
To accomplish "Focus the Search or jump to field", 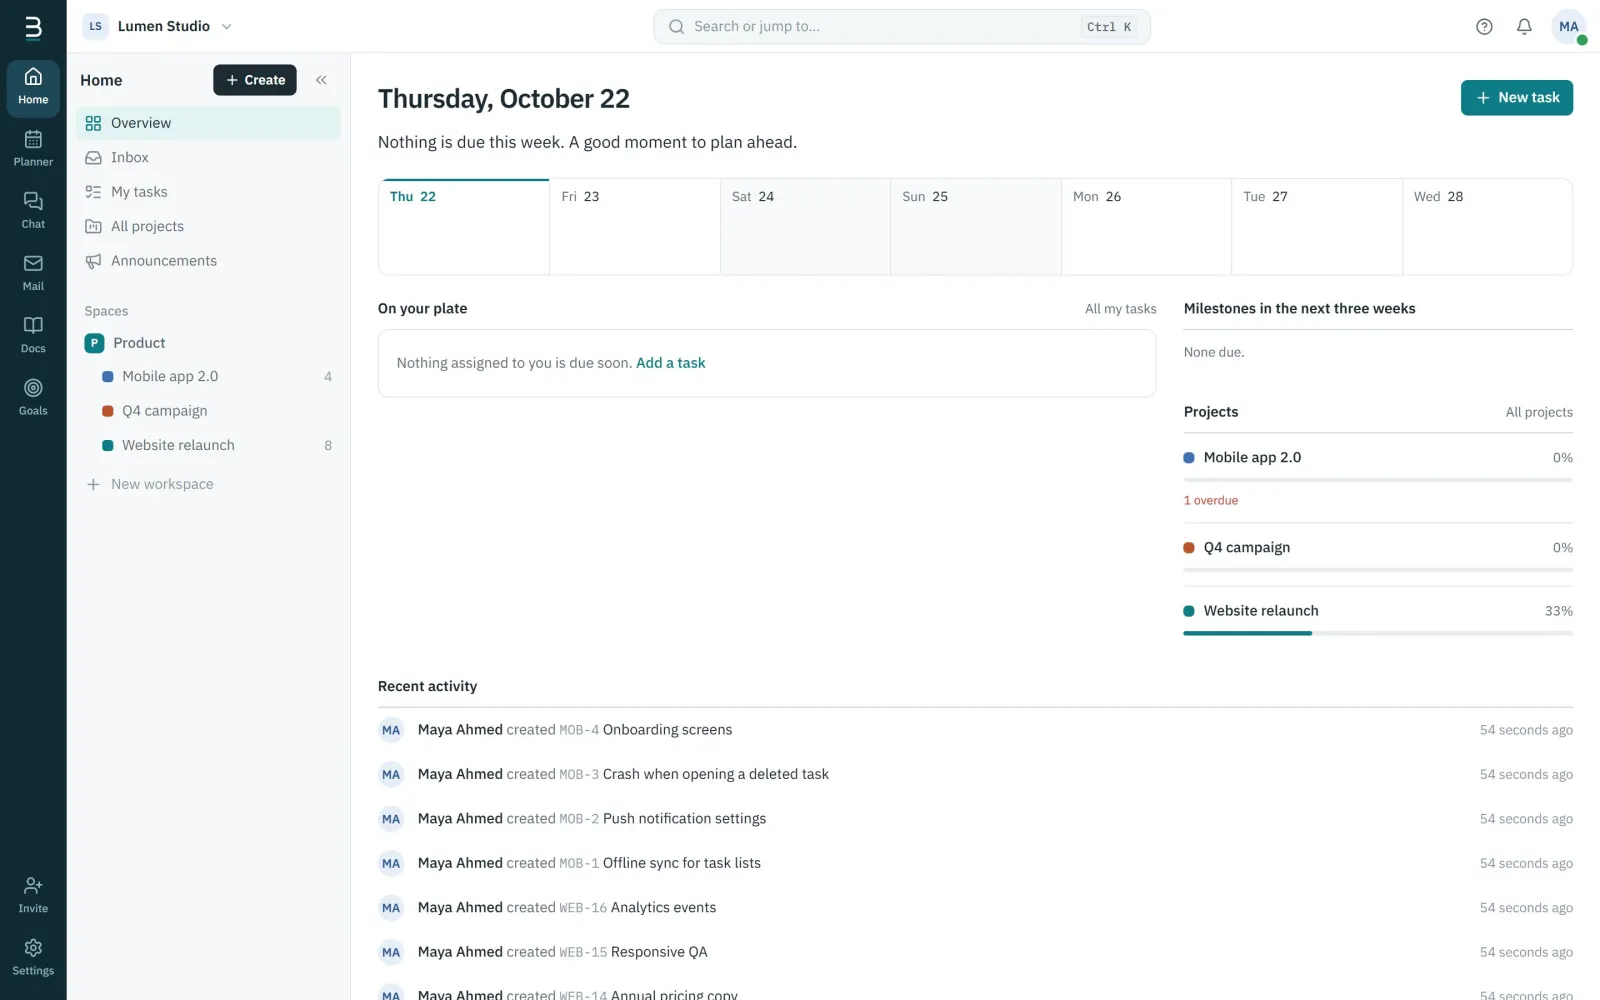I will click(x=901, y=27).
